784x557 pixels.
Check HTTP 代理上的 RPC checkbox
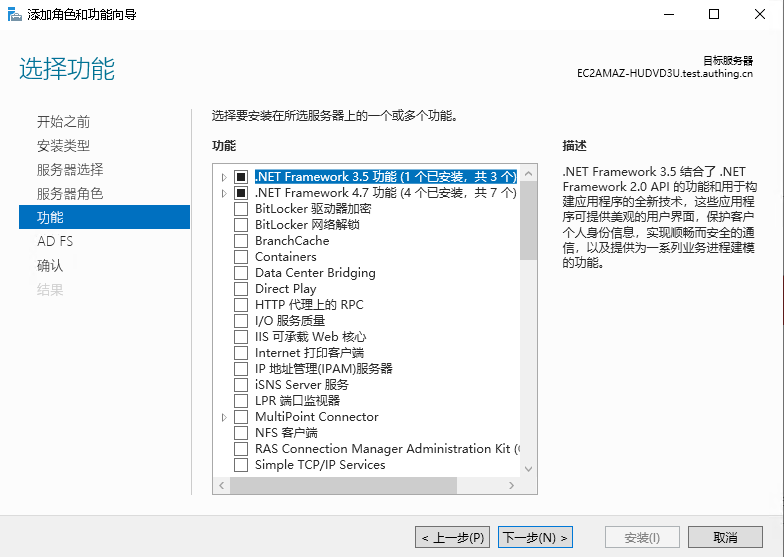pyautogui.click(x=241, y=305)
